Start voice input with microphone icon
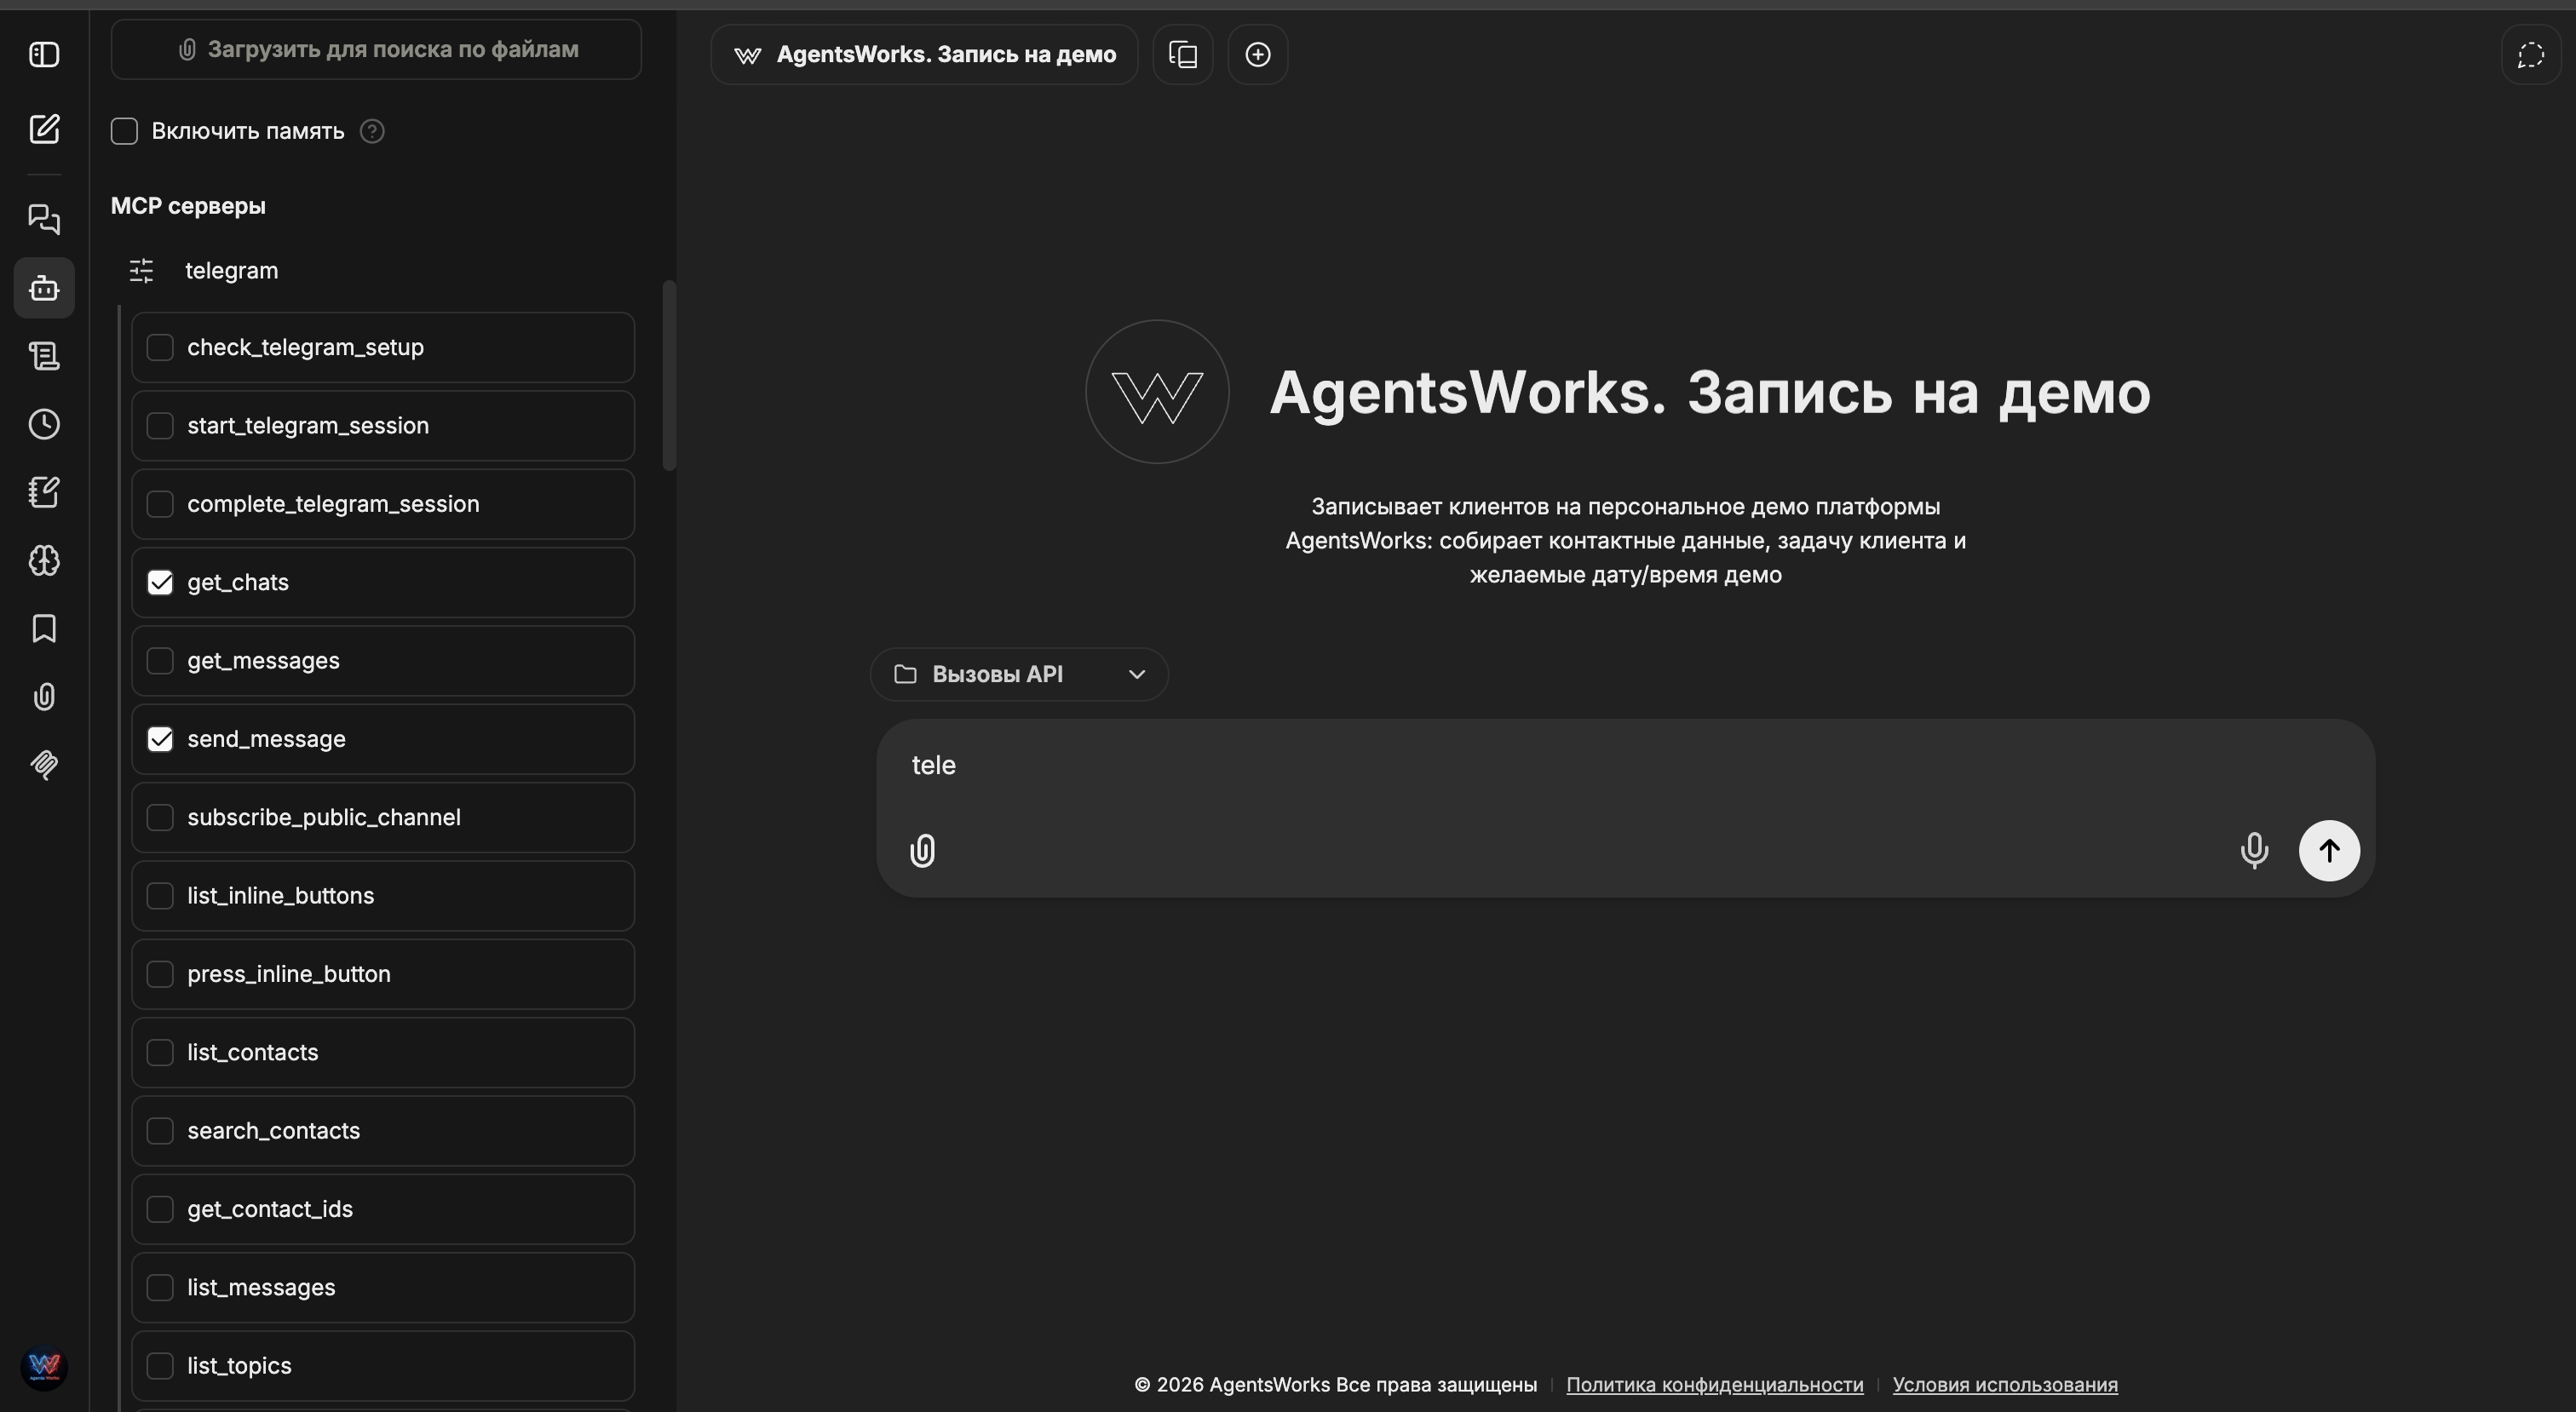 point(2254,851)
